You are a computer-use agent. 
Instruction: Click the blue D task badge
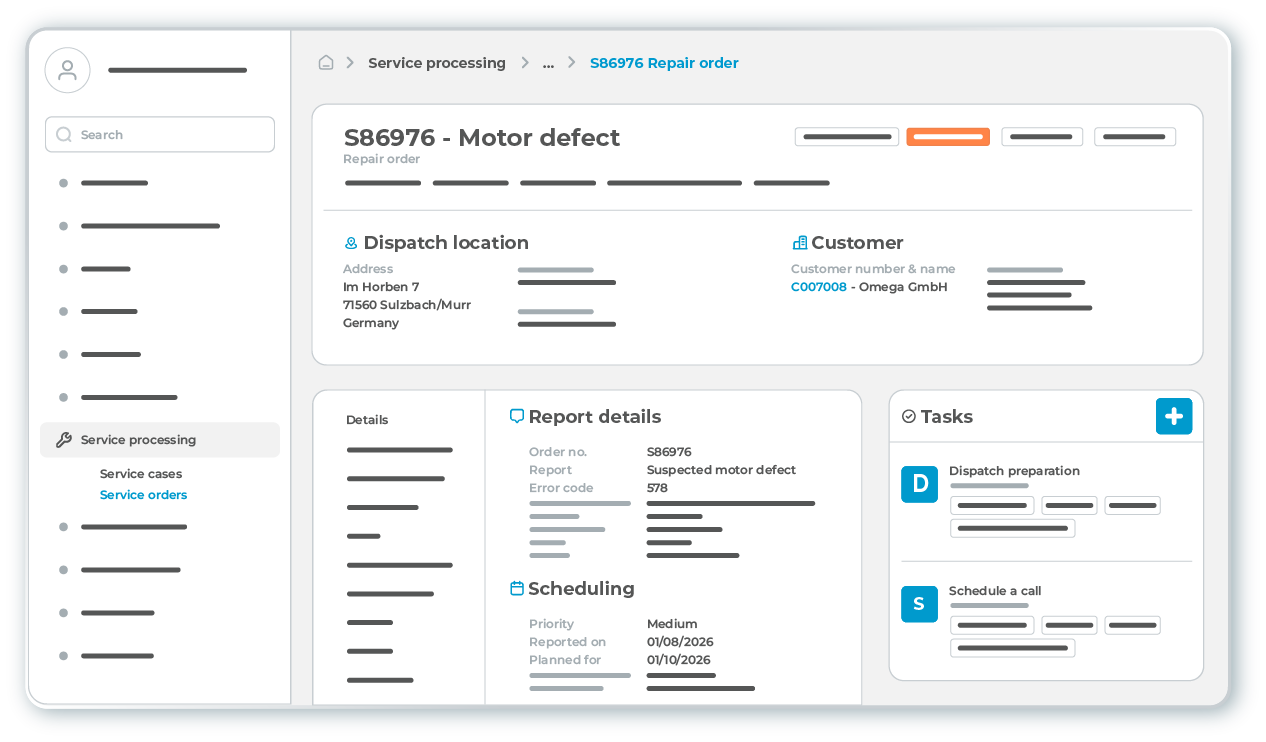tap(919, 484)
